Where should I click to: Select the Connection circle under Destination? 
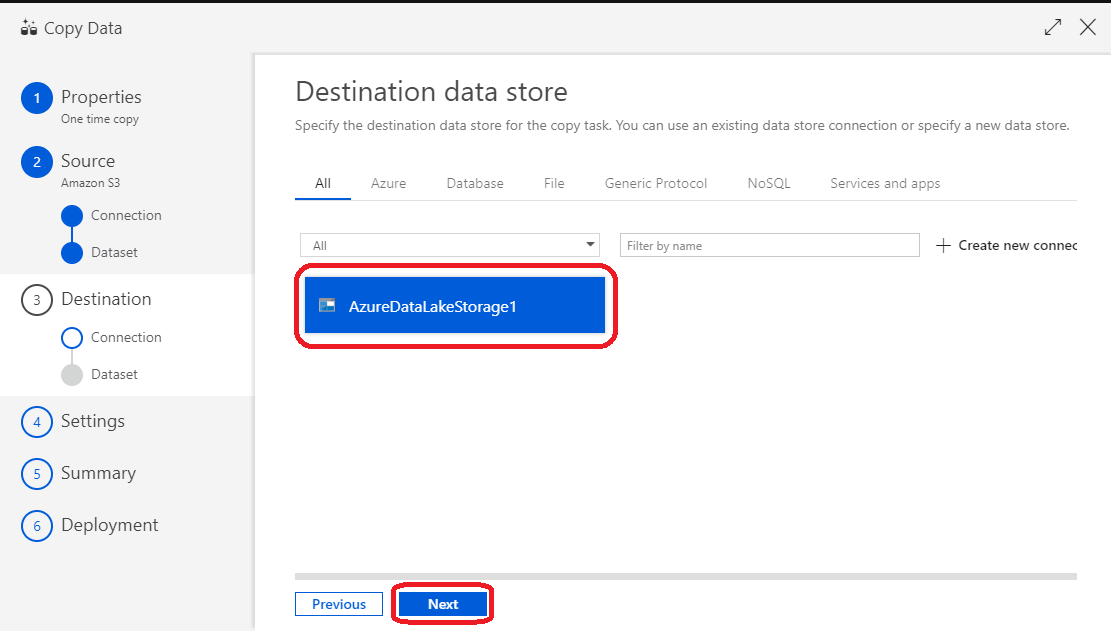coord(71,337)
